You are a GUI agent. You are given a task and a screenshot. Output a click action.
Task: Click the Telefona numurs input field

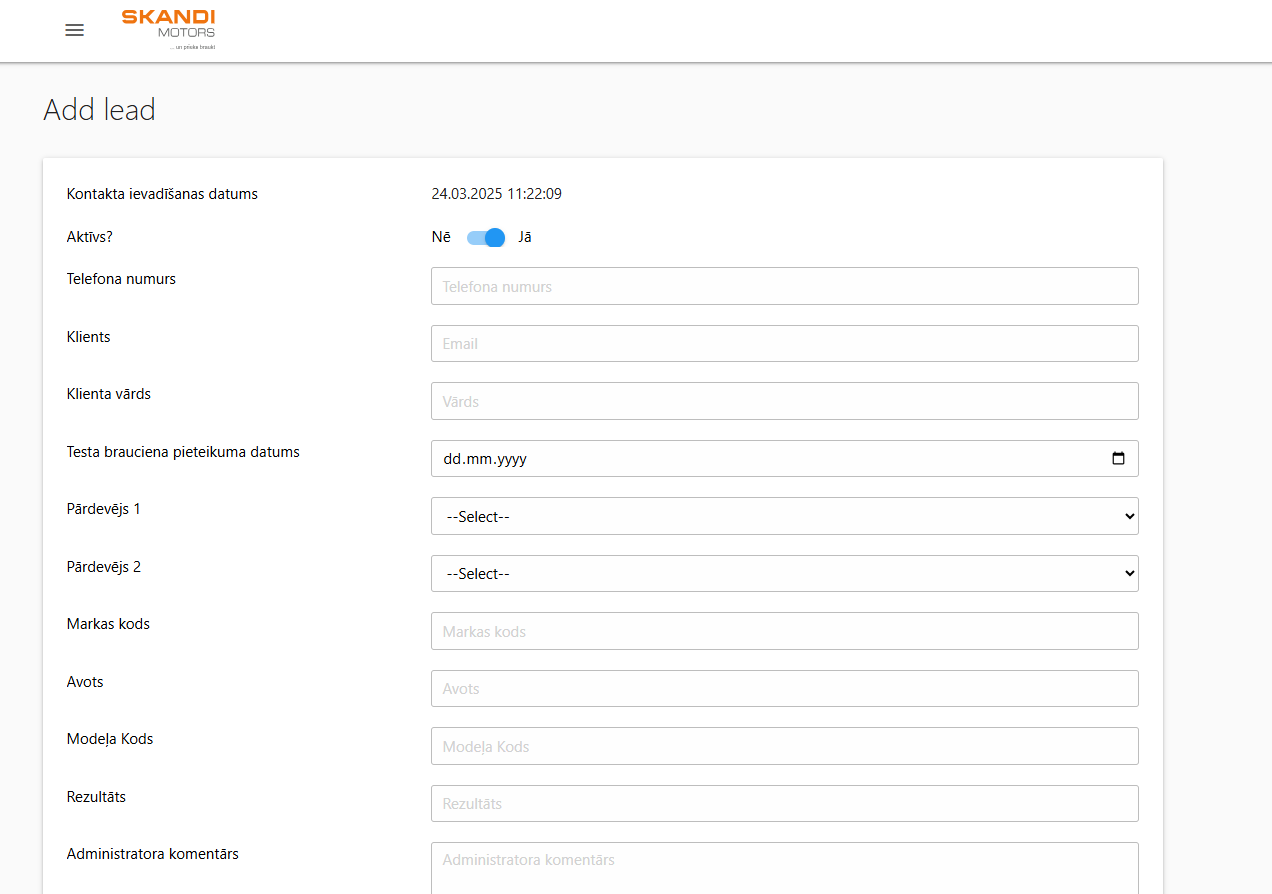(x=784, y=286)
